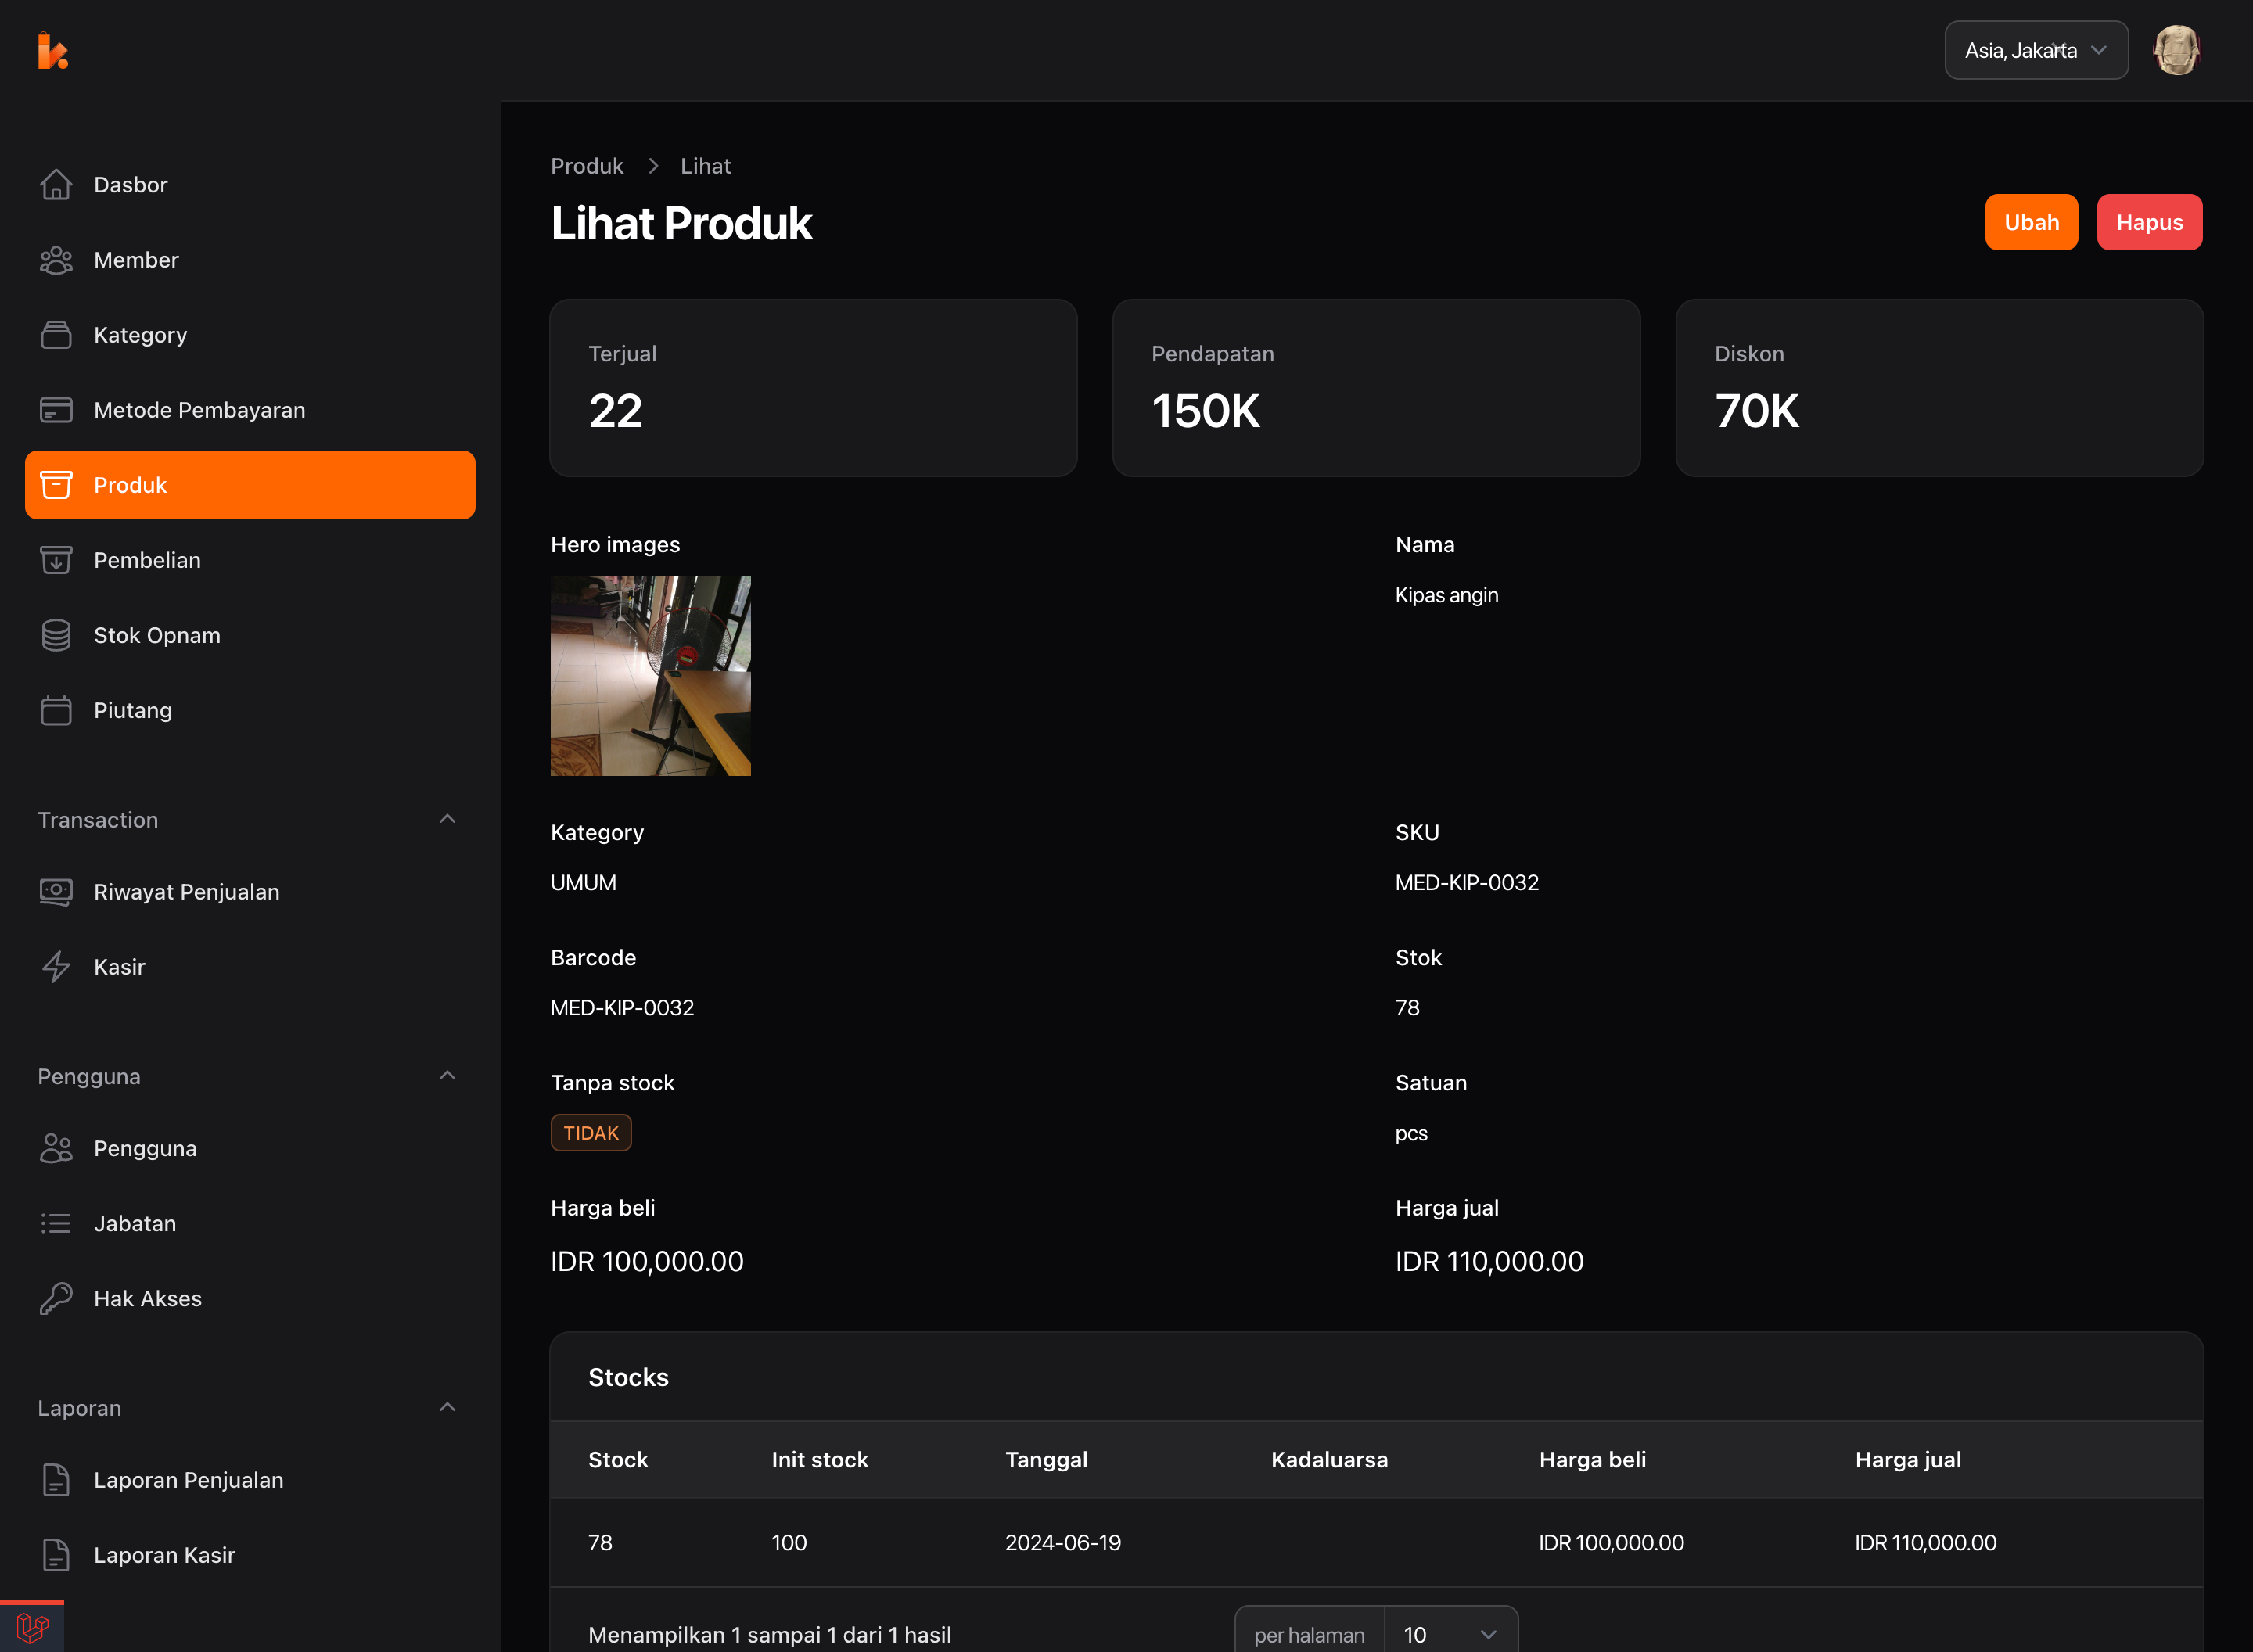Collapse the Pengguna sidebar group
2253x1652 pixels.
coord(447,1076)
